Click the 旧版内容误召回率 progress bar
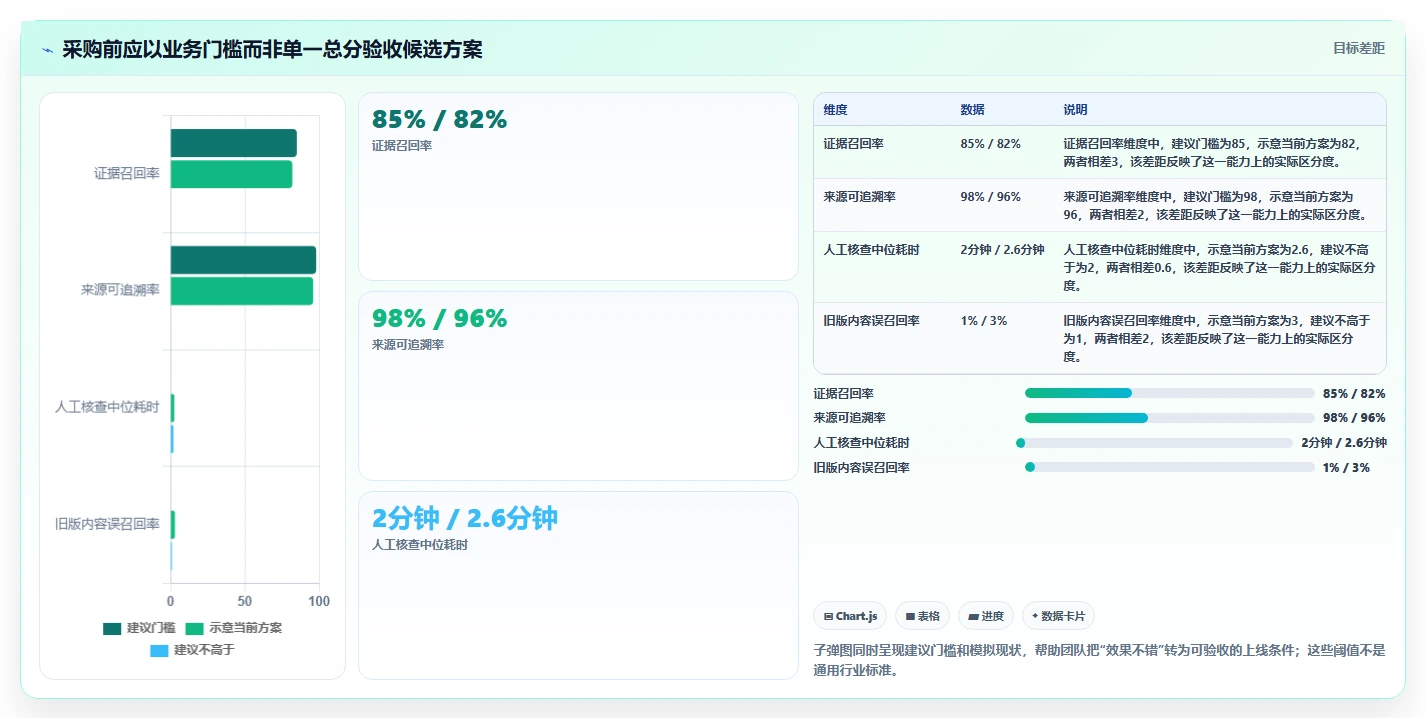This screenshot has height=718, width=1426. tap(1169, 467)
